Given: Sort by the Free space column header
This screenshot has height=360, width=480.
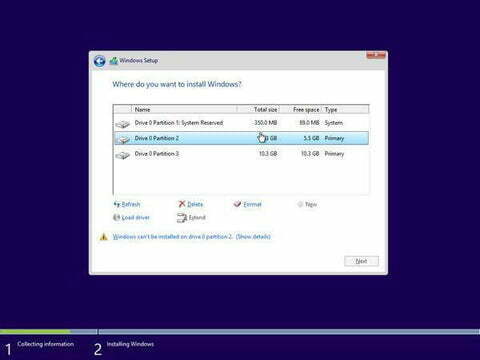Looking at the screenshot, I should [x=301, y=109].
